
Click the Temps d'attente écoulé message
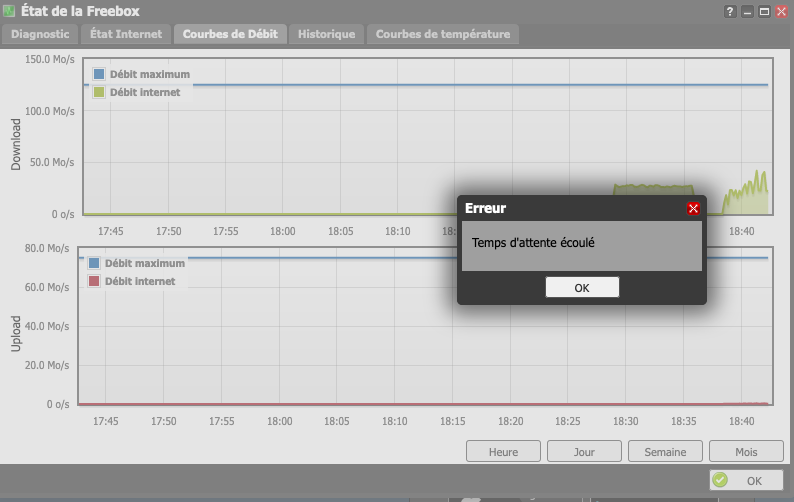[533, 243]
